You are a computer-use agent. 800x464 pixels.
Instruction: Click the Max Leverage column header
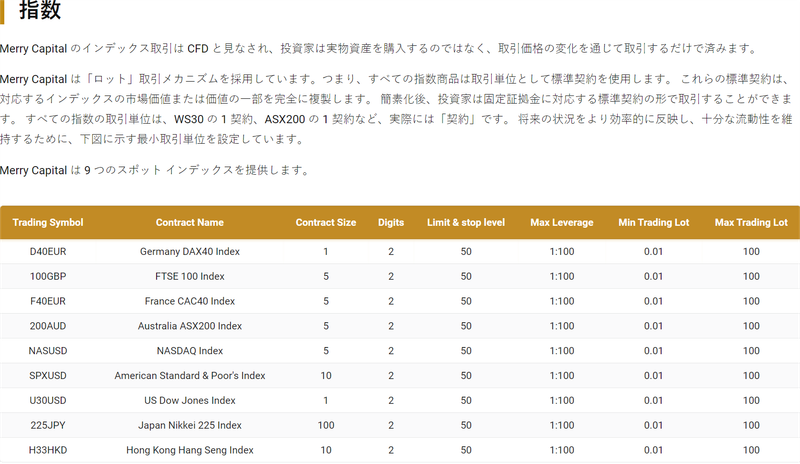tap(562, 223)
